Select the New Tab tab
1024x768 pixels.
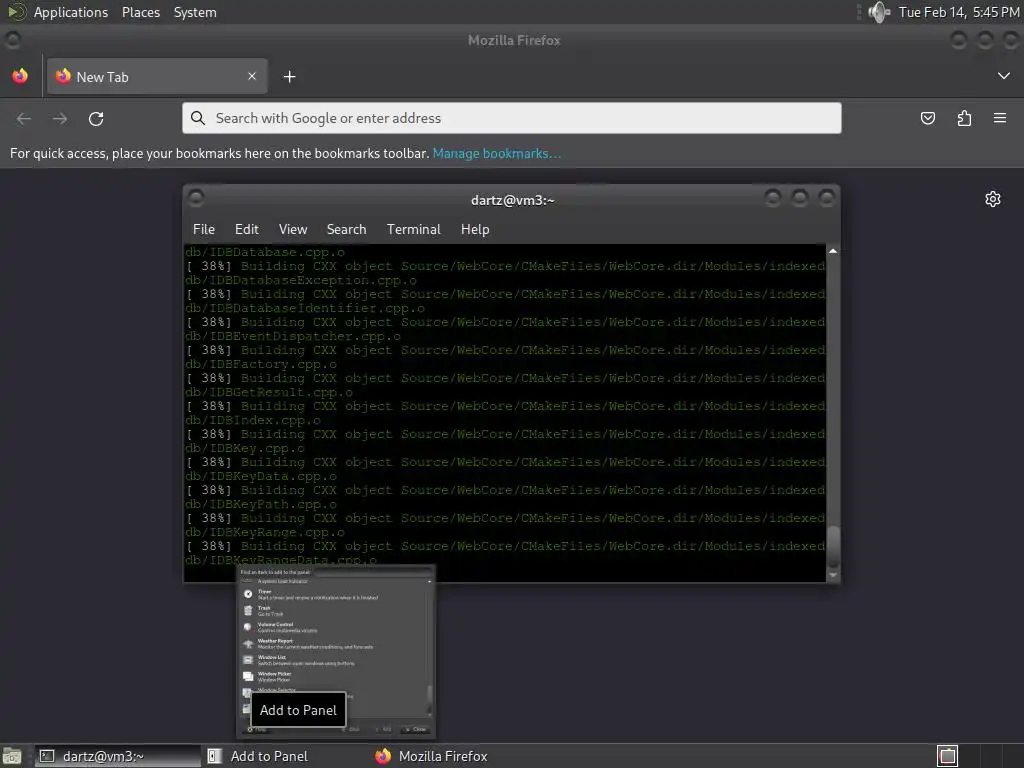[157, 76]
